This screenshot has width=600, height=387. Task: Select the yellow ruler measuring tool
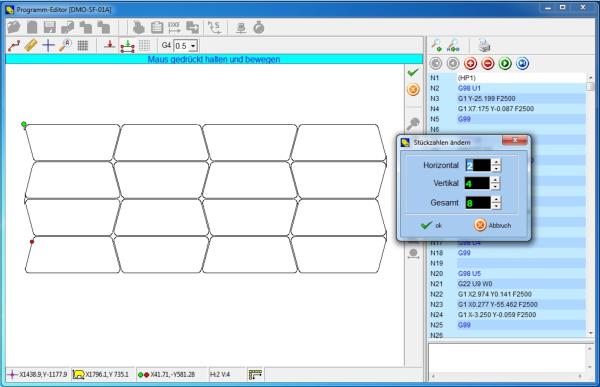click(x=31, y=46)
